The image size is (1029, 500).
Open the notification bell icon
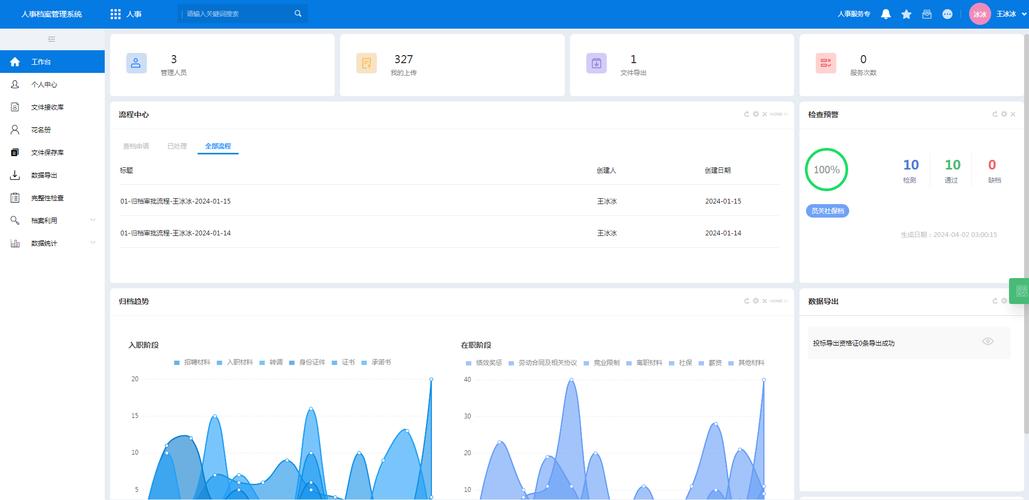pyautogui.click(x=886, y=14)
